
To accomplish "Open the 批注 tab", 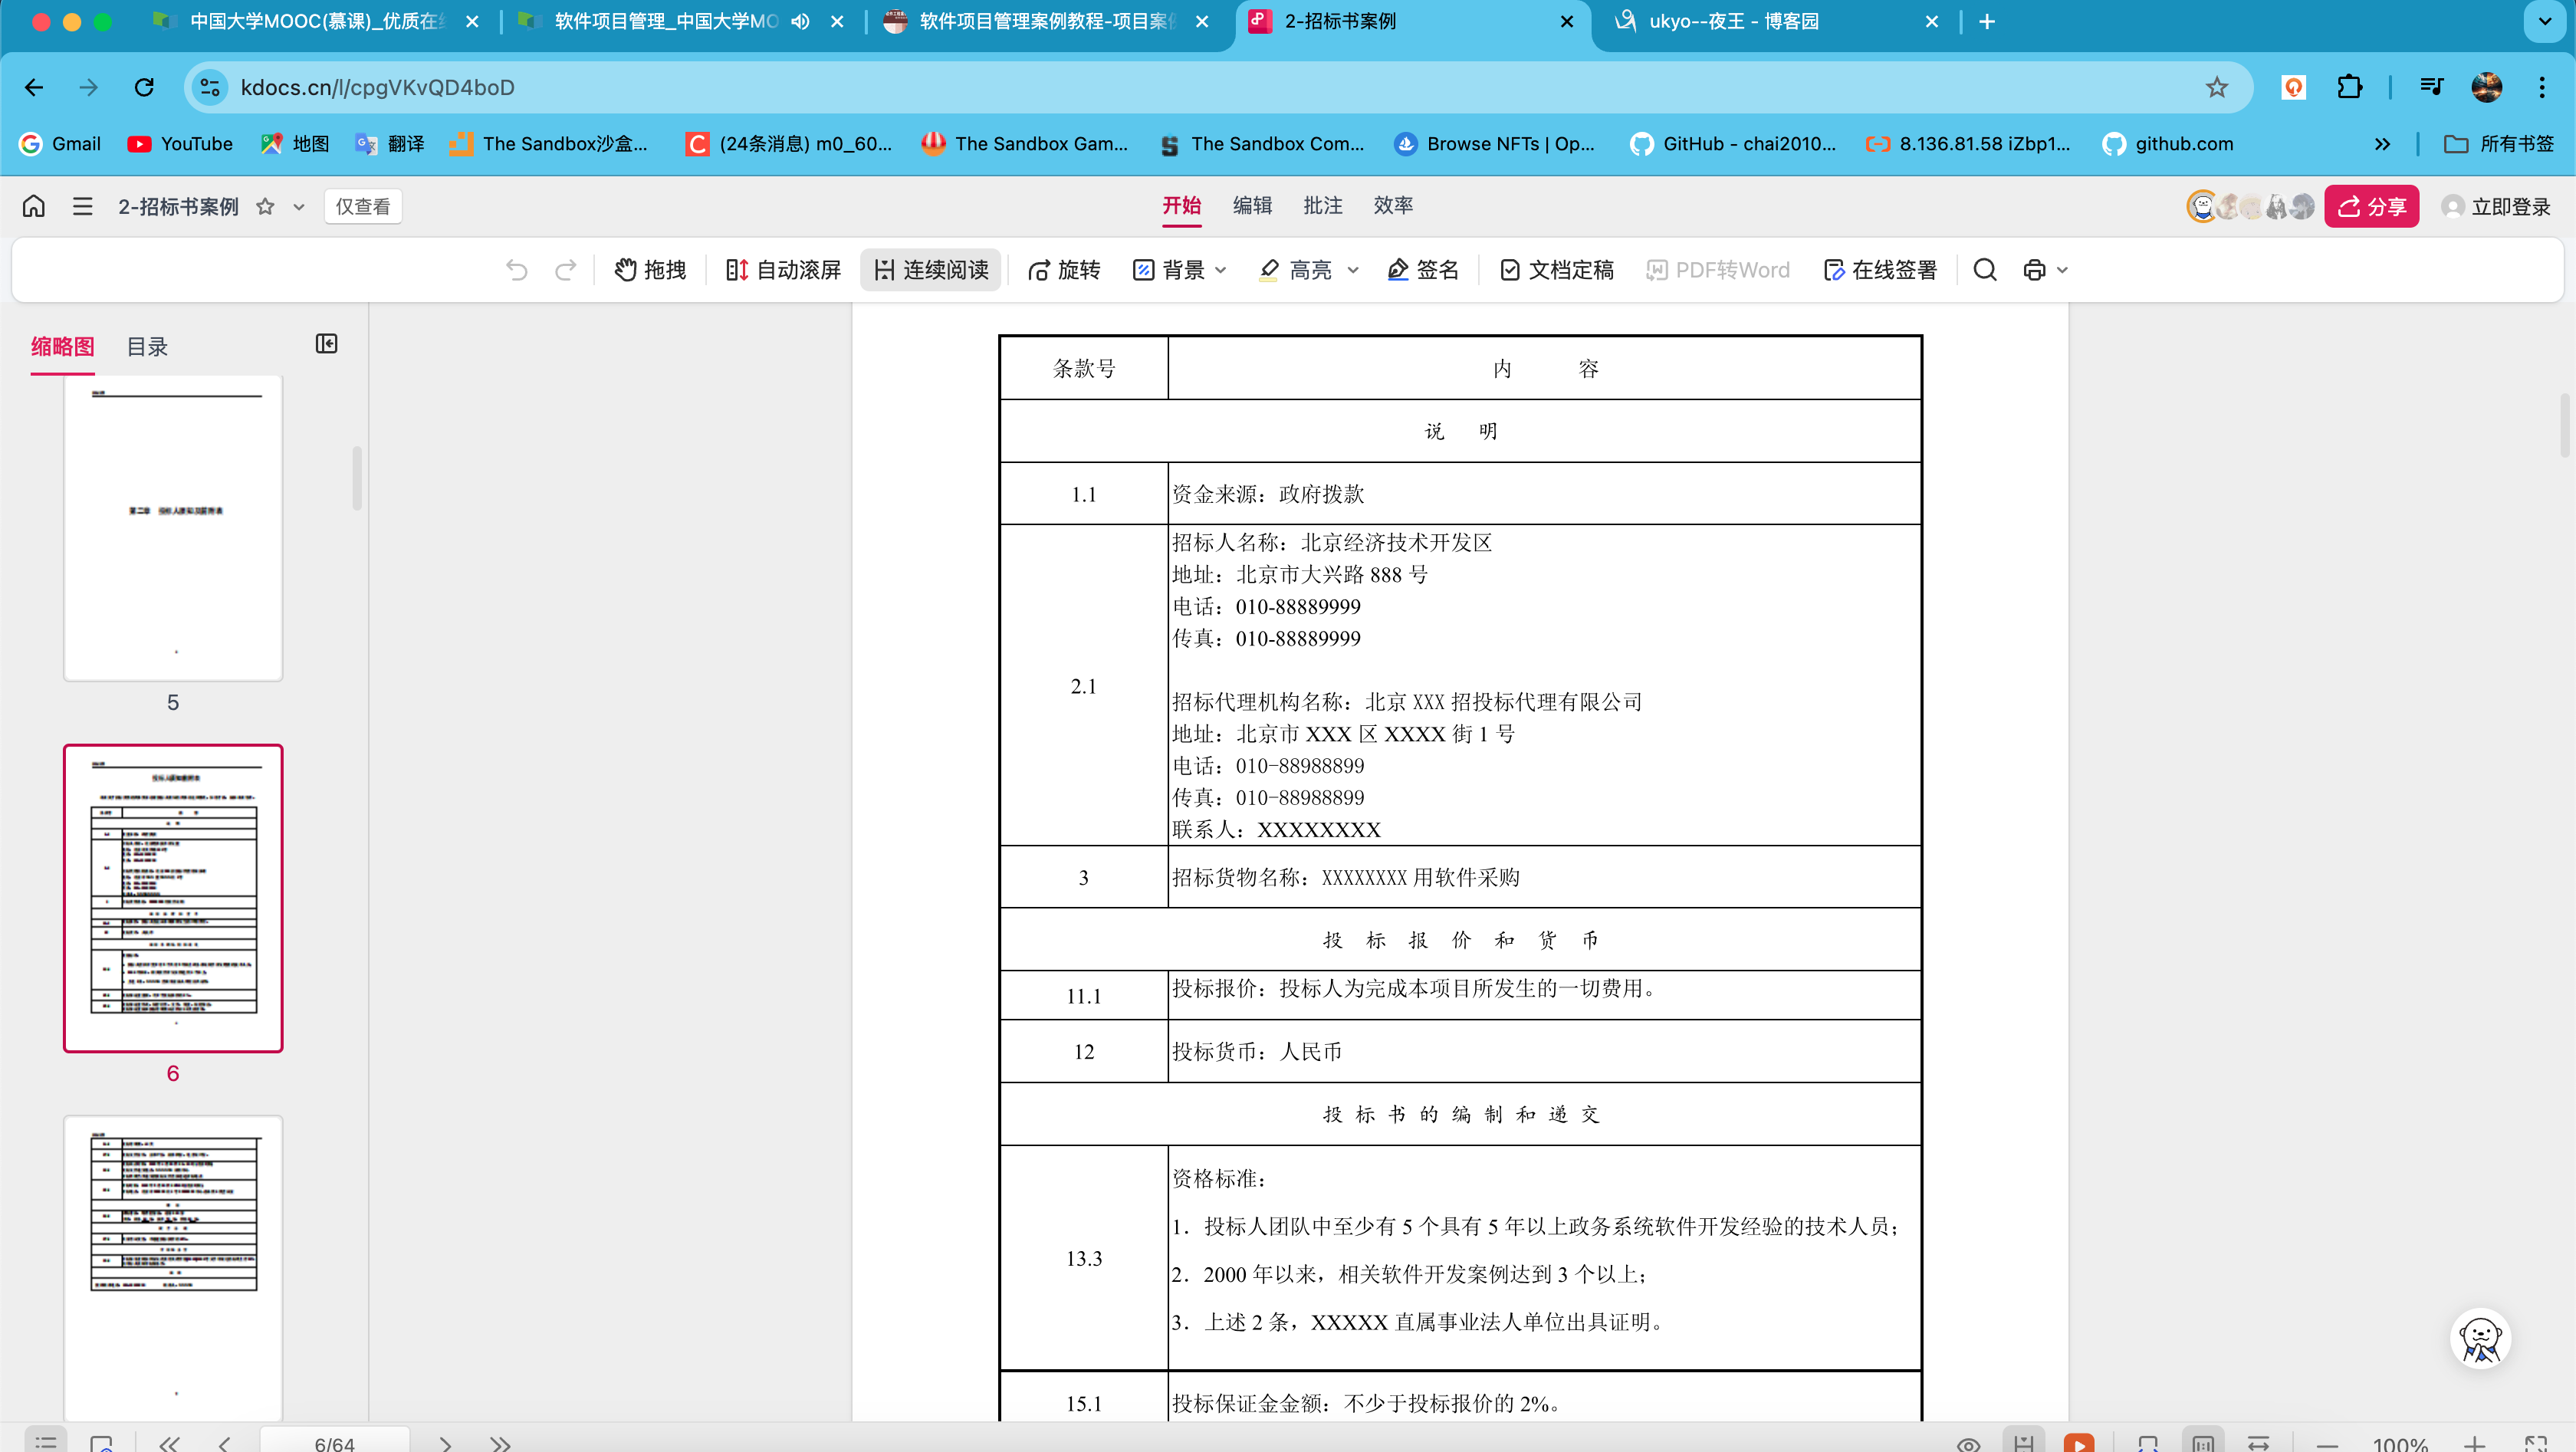I will (1322, 205).
